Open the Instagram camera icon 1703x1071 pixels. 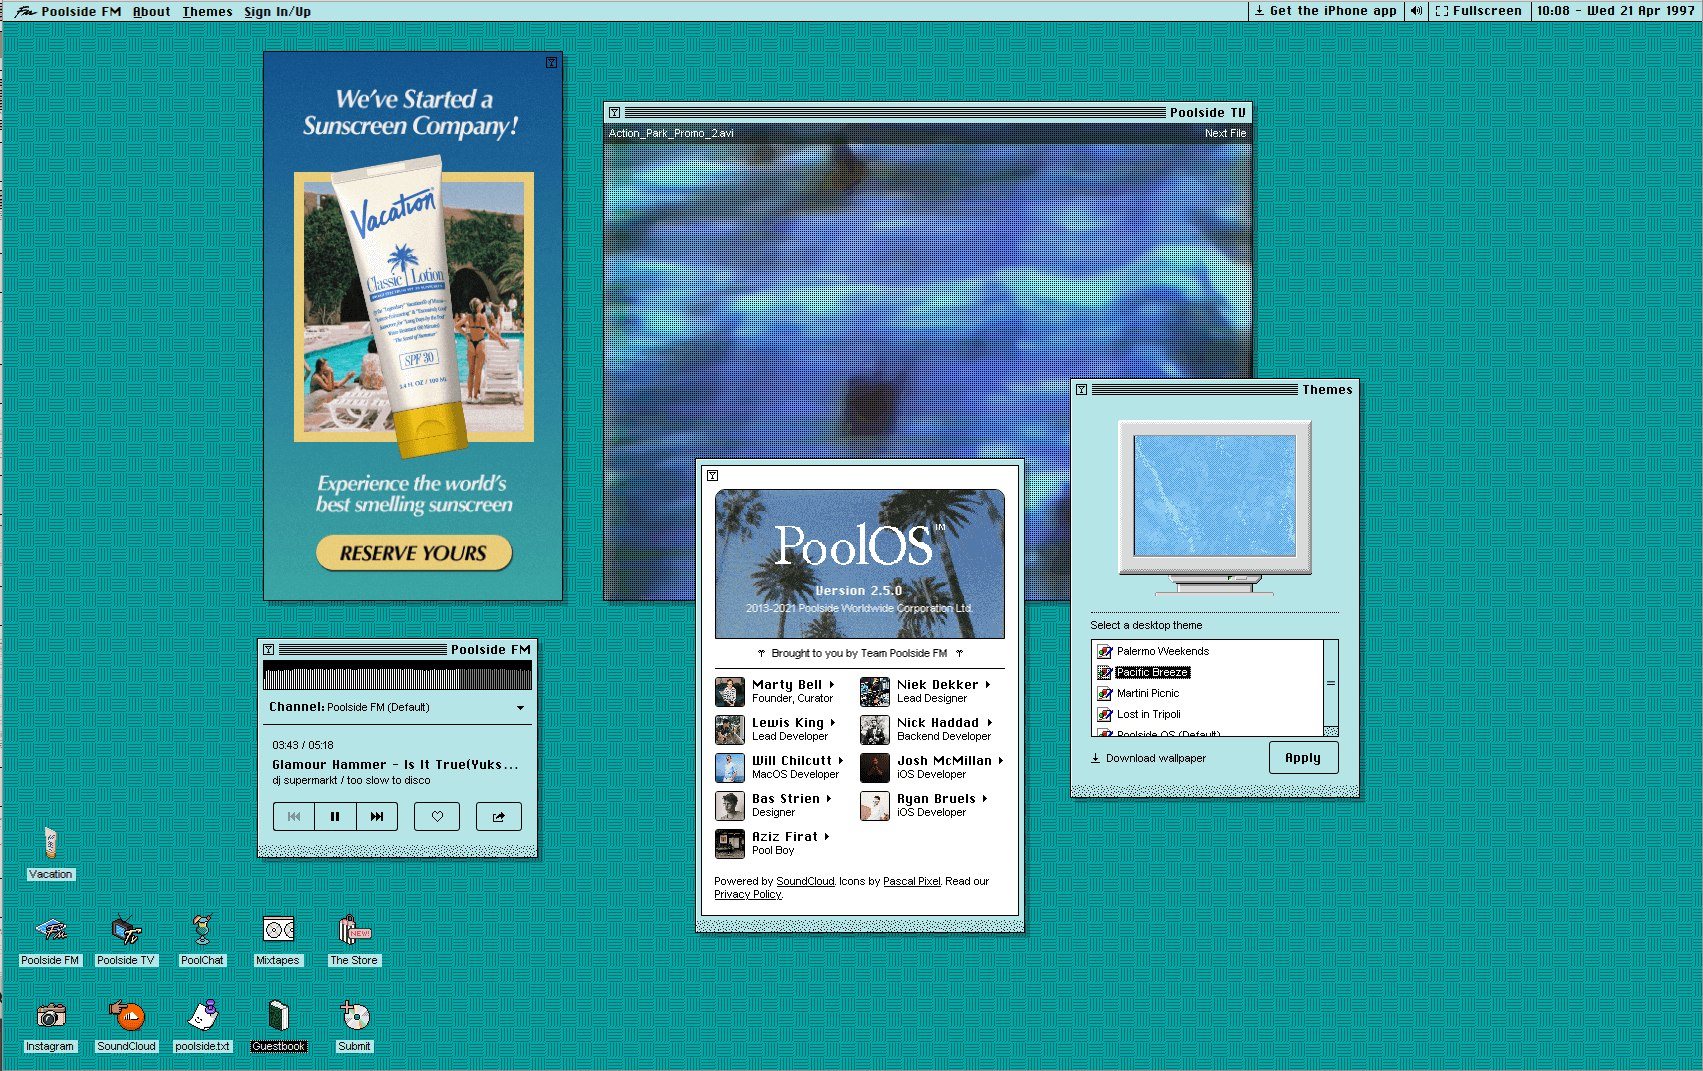tap(50, 1026)
